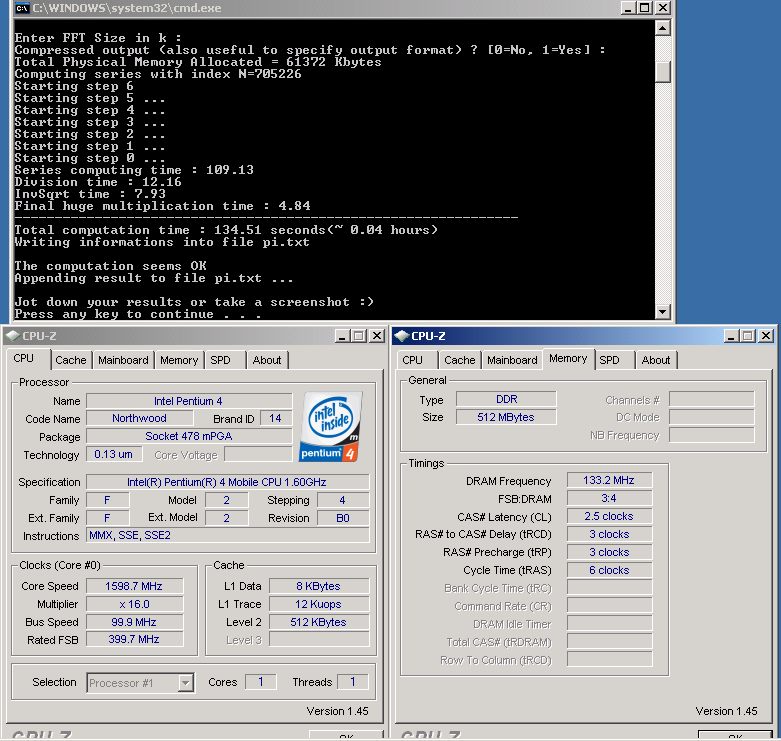This screenshot has height=741, width=781.
Task: Close the right CPU-Z window
Action: coord(766,336)
